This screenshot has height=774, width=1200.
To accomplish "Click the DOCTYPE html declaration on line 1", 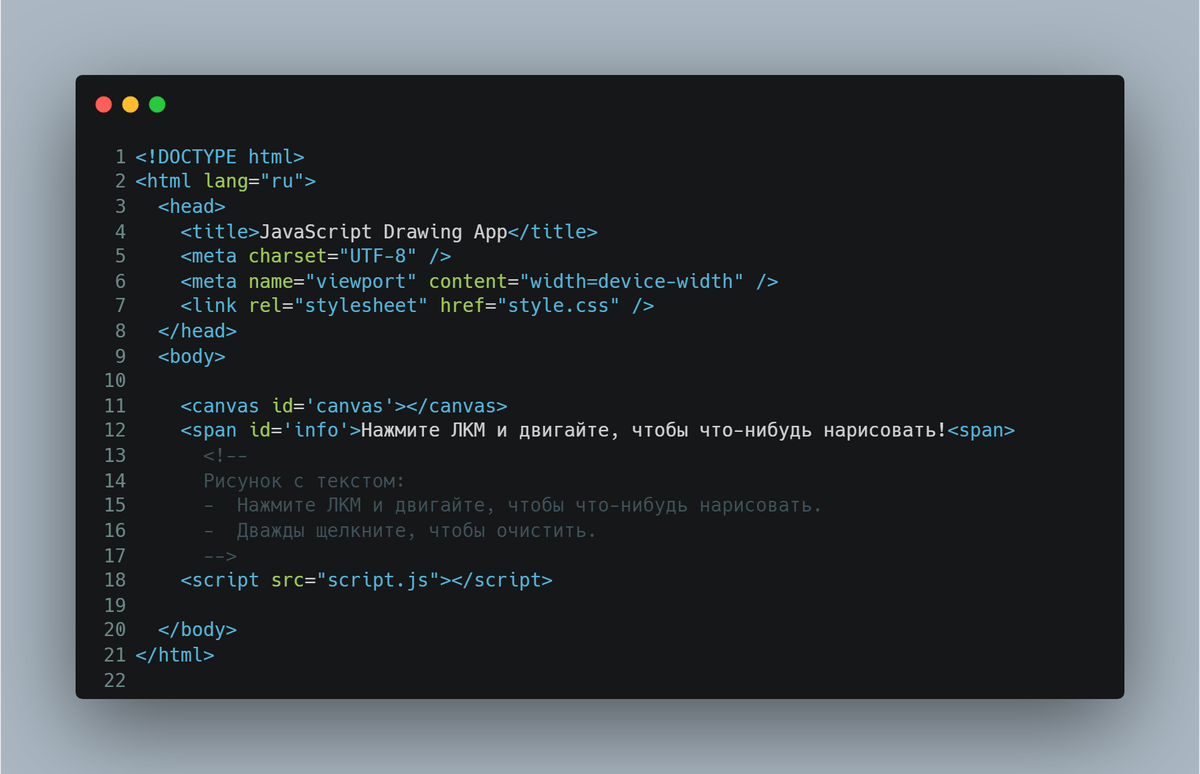I will coord(220,157).
